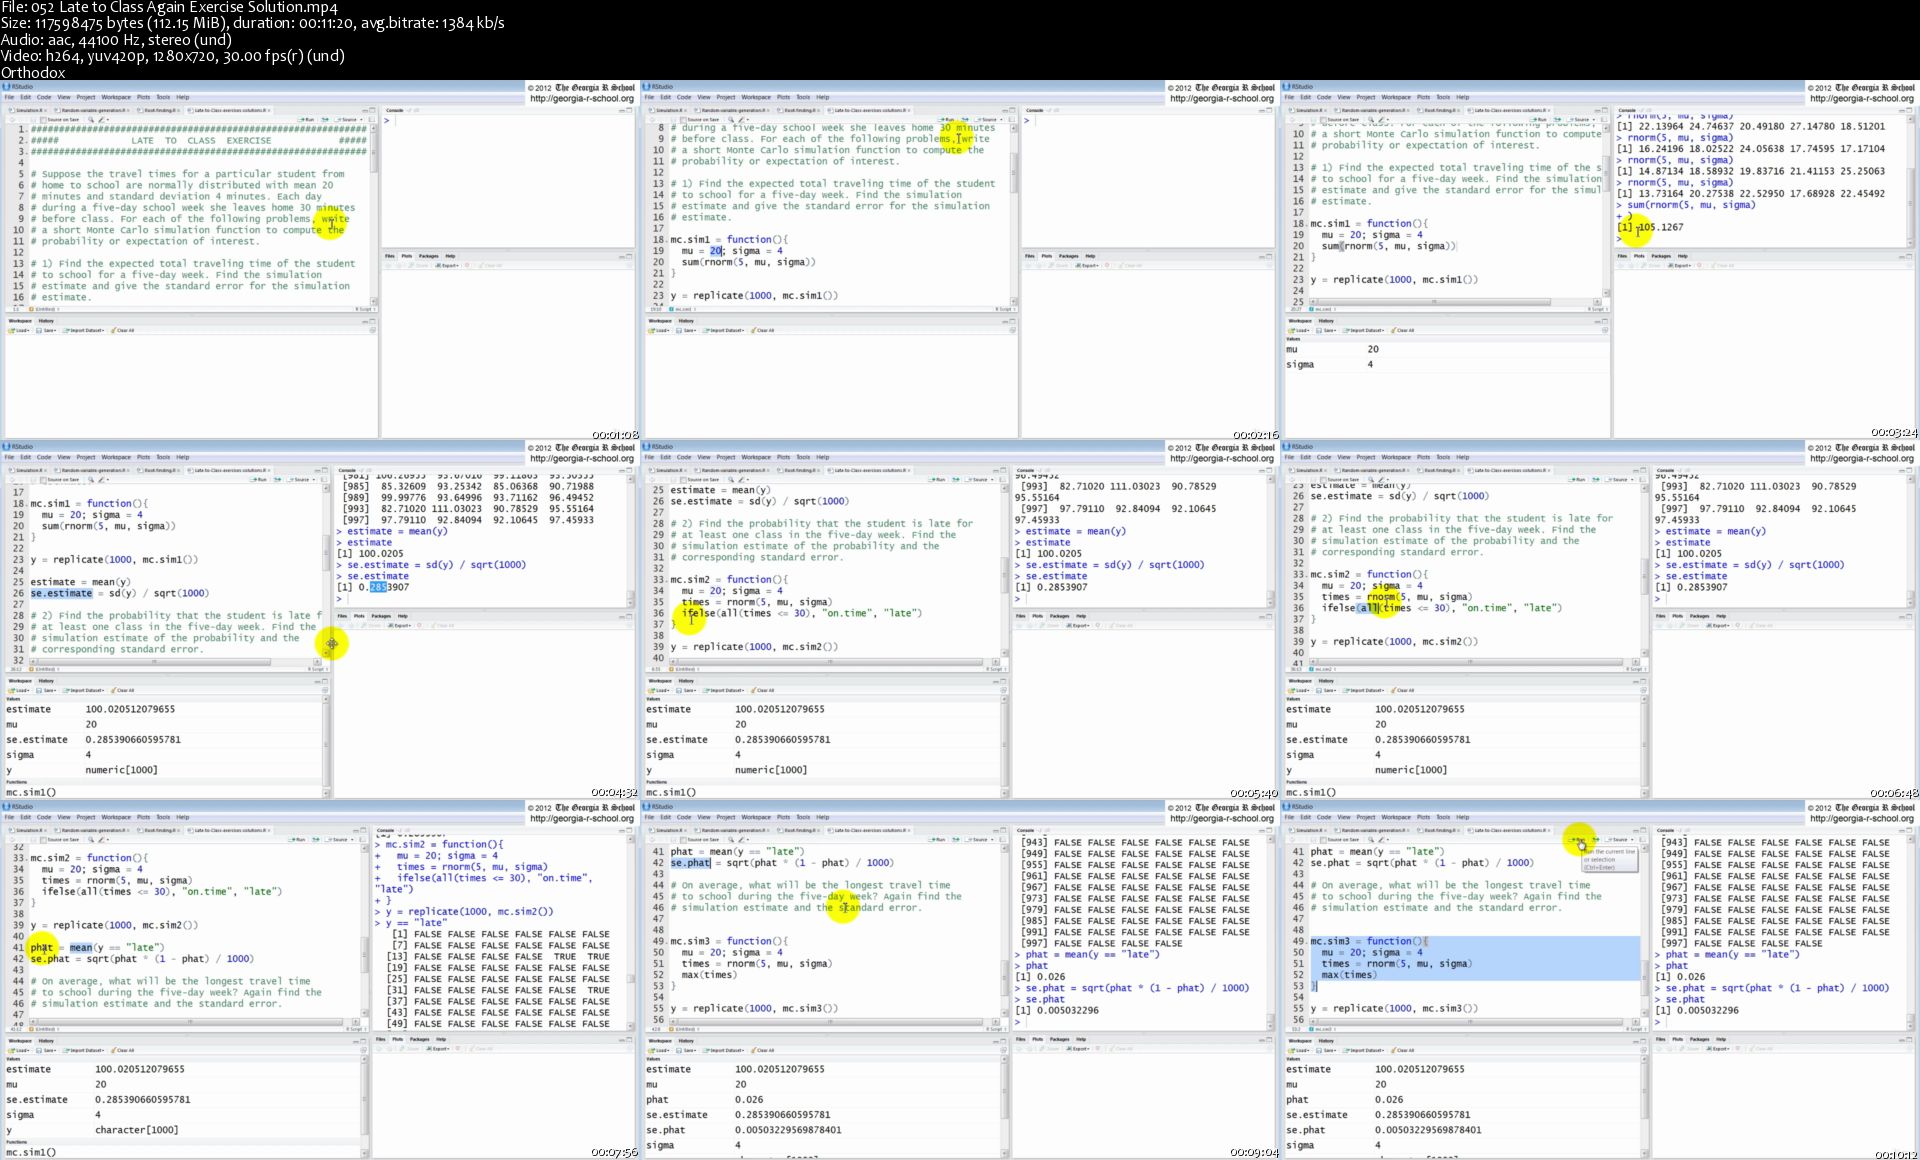Click Import Dataset button in 00:03:24 frame
The height and width of the screenshot is (1160, 1920).
1362,330
